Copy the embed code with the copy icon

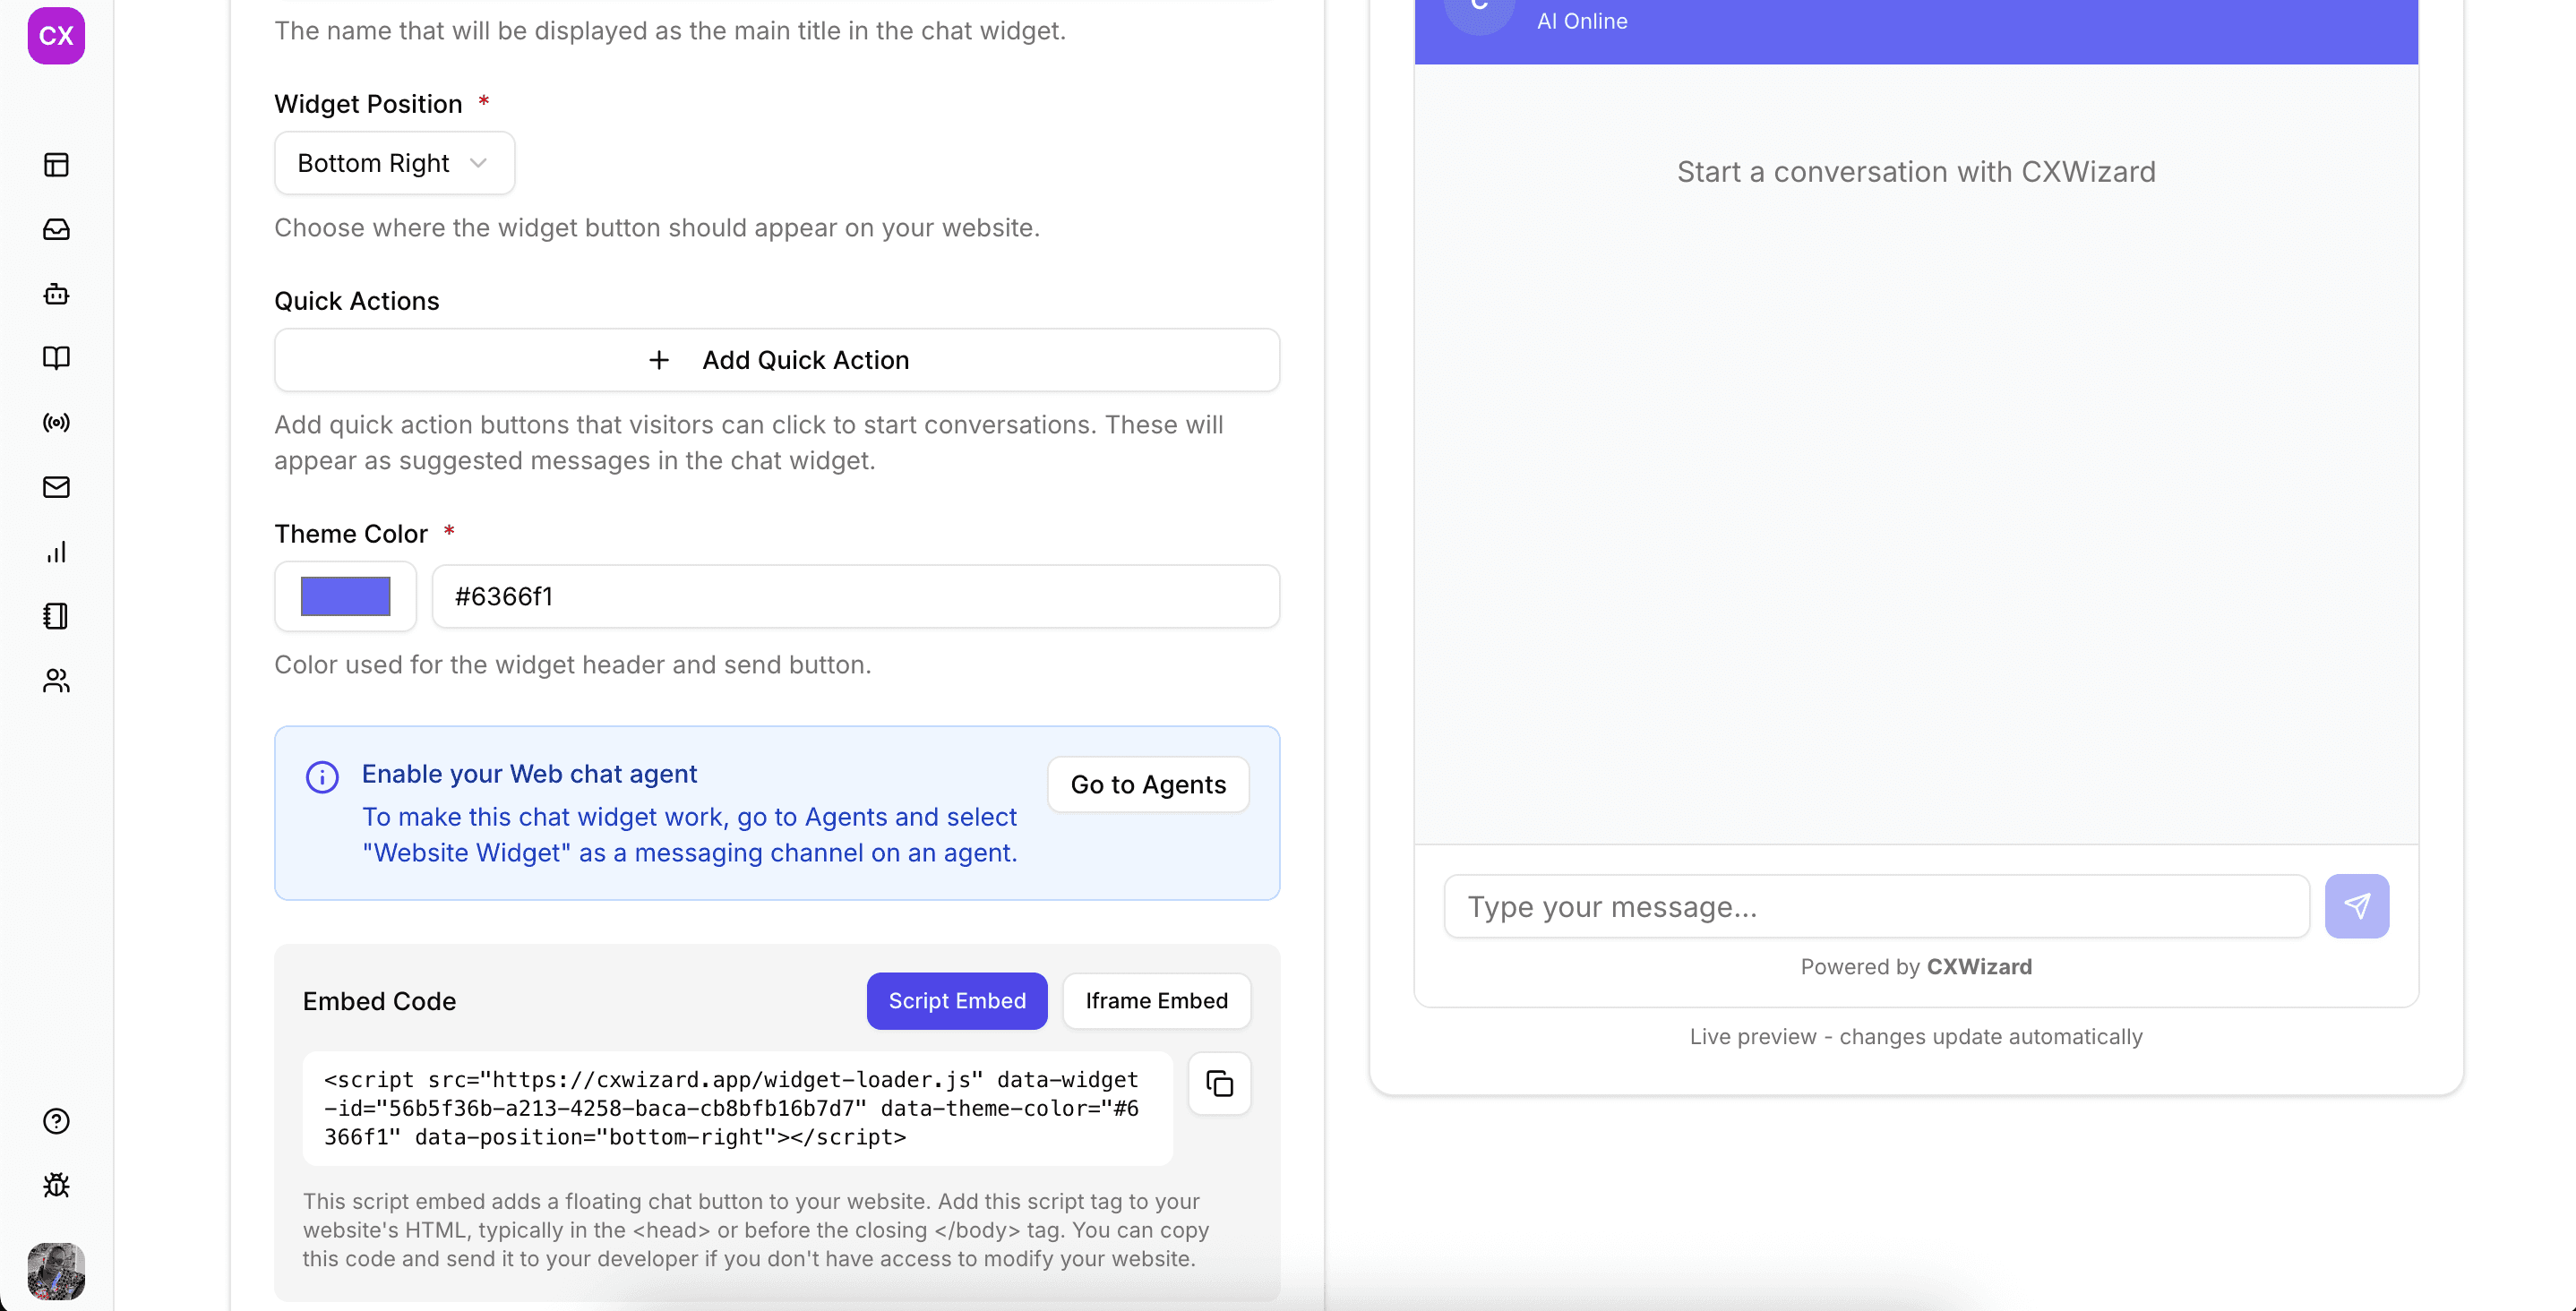1219,1084
